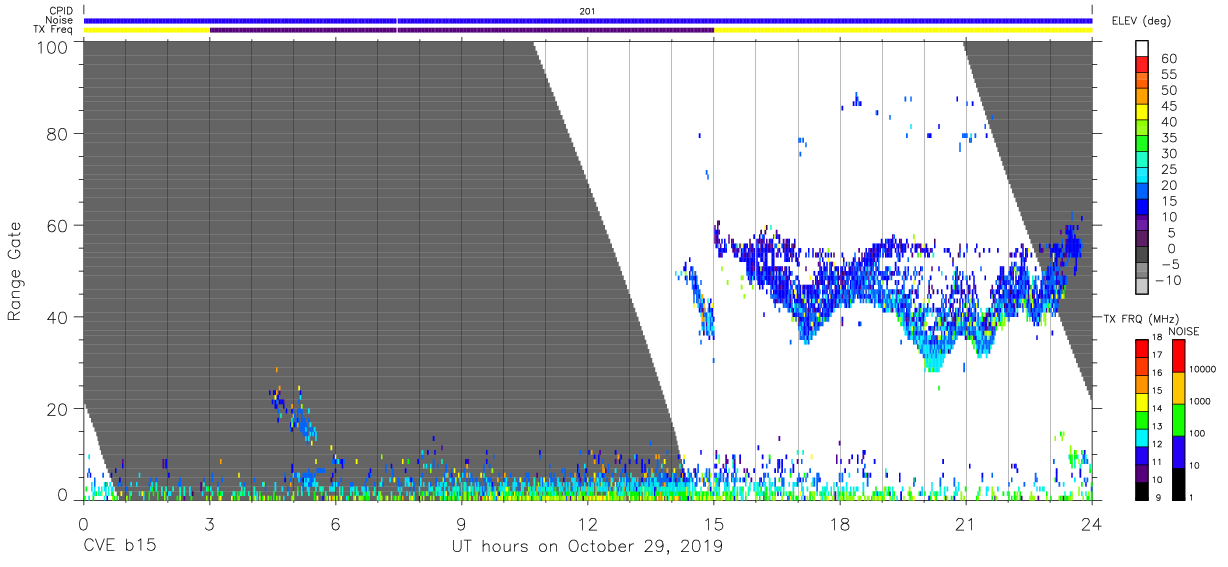Select the first yellow TX Freq segment before hour 3

click(147, 30)
